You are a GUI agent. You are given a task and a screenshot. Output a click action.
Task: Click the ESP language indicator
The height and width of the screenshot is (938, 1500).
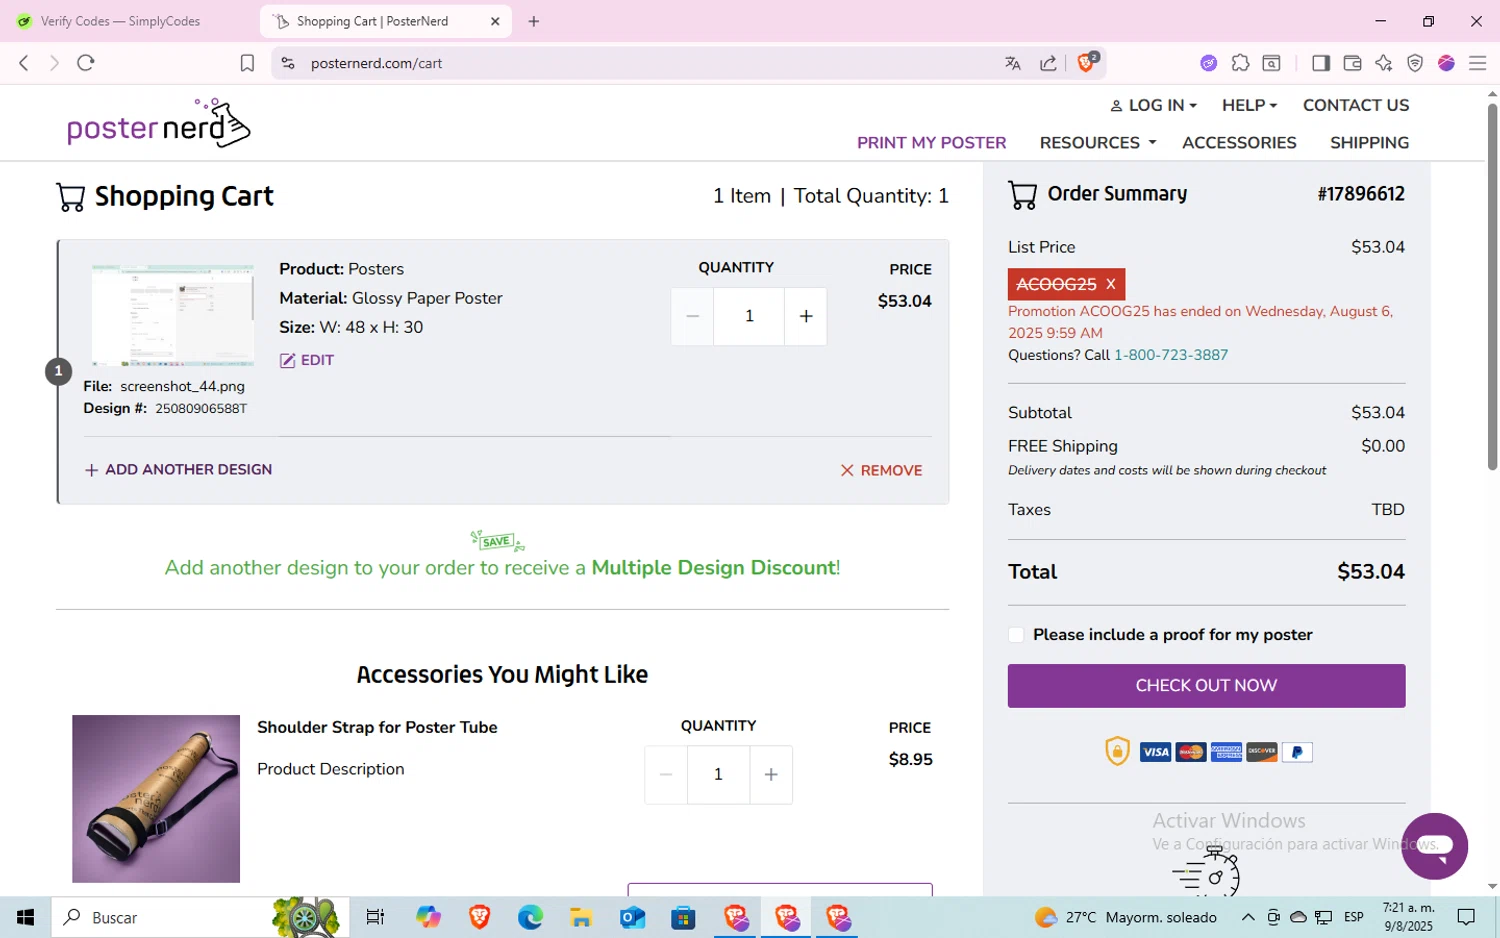pyautogui.click(x=1354, y=917)
